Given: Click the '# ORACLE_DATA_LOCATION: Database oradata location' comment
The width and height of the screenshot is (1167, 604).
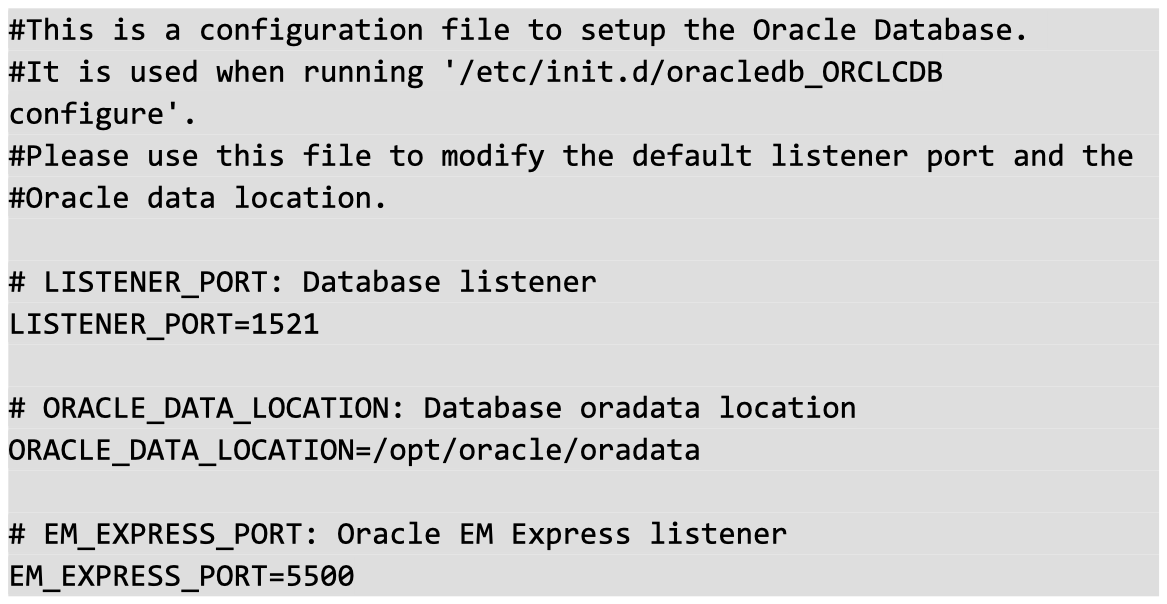Looking at the screenshot, I should [432, 408].
